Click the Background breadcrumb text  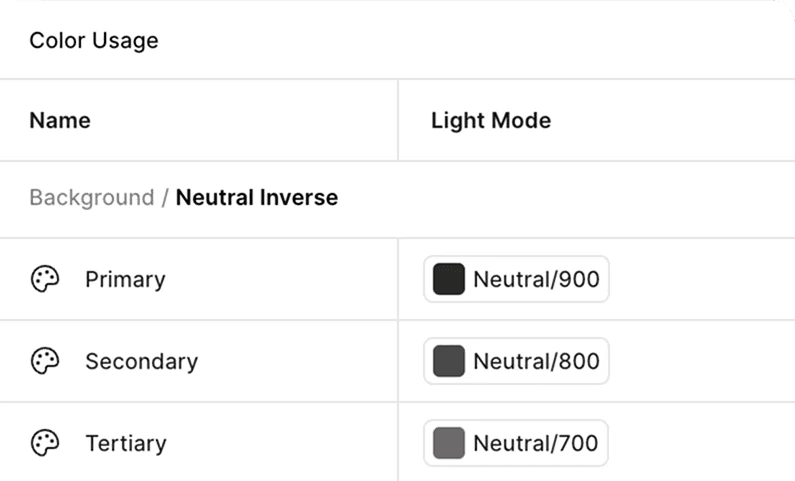coord(92,198)
